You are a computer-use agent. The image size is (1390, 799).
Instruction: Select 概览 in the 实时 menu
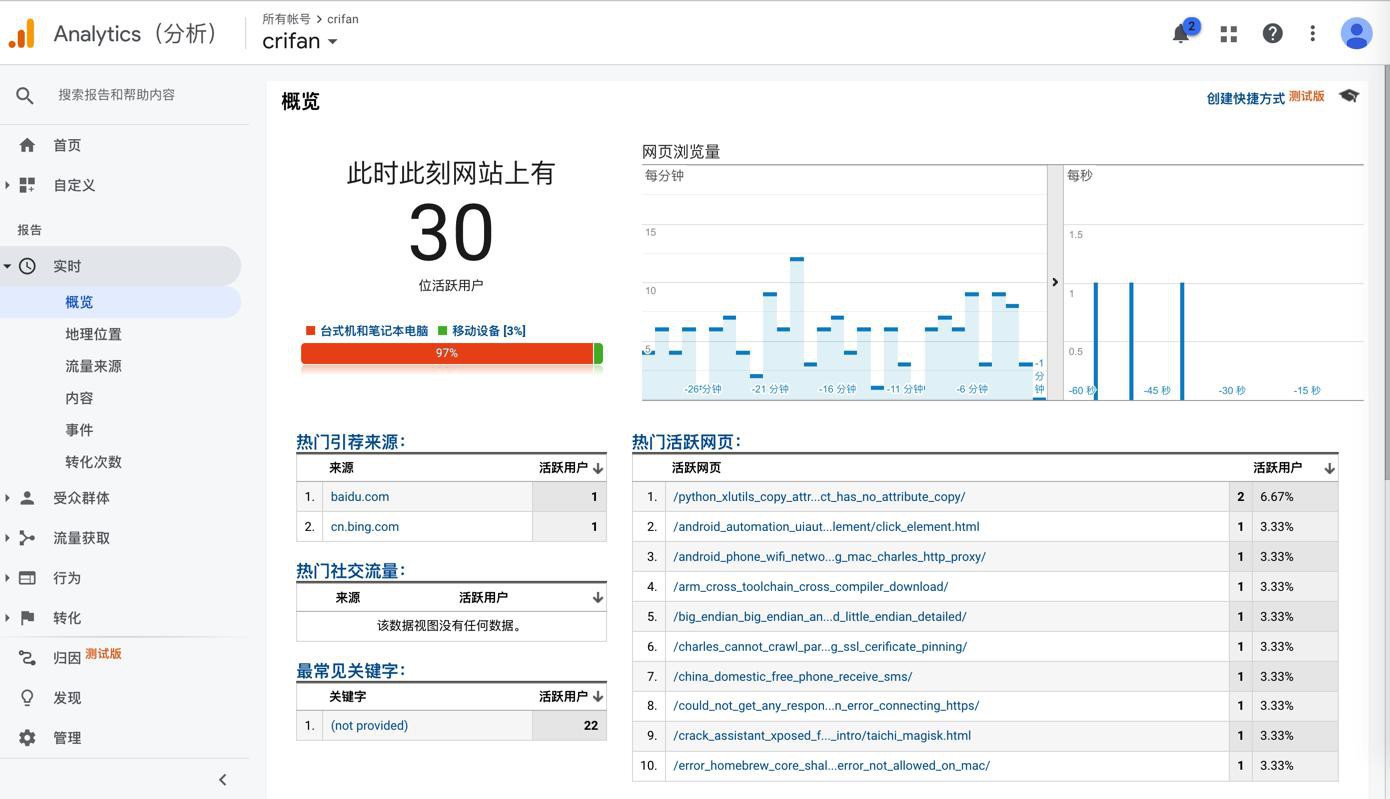[79, 302]
